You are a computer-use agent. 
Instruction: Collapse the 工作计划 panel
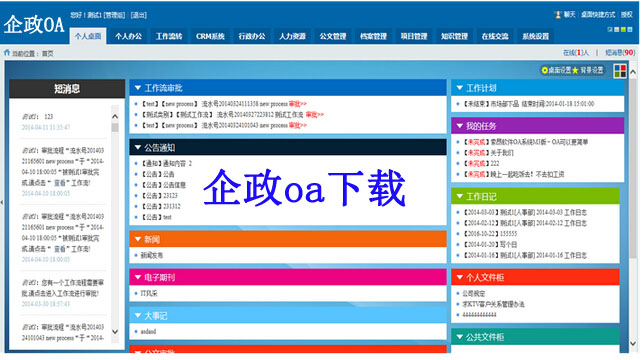tap(459, 88)
